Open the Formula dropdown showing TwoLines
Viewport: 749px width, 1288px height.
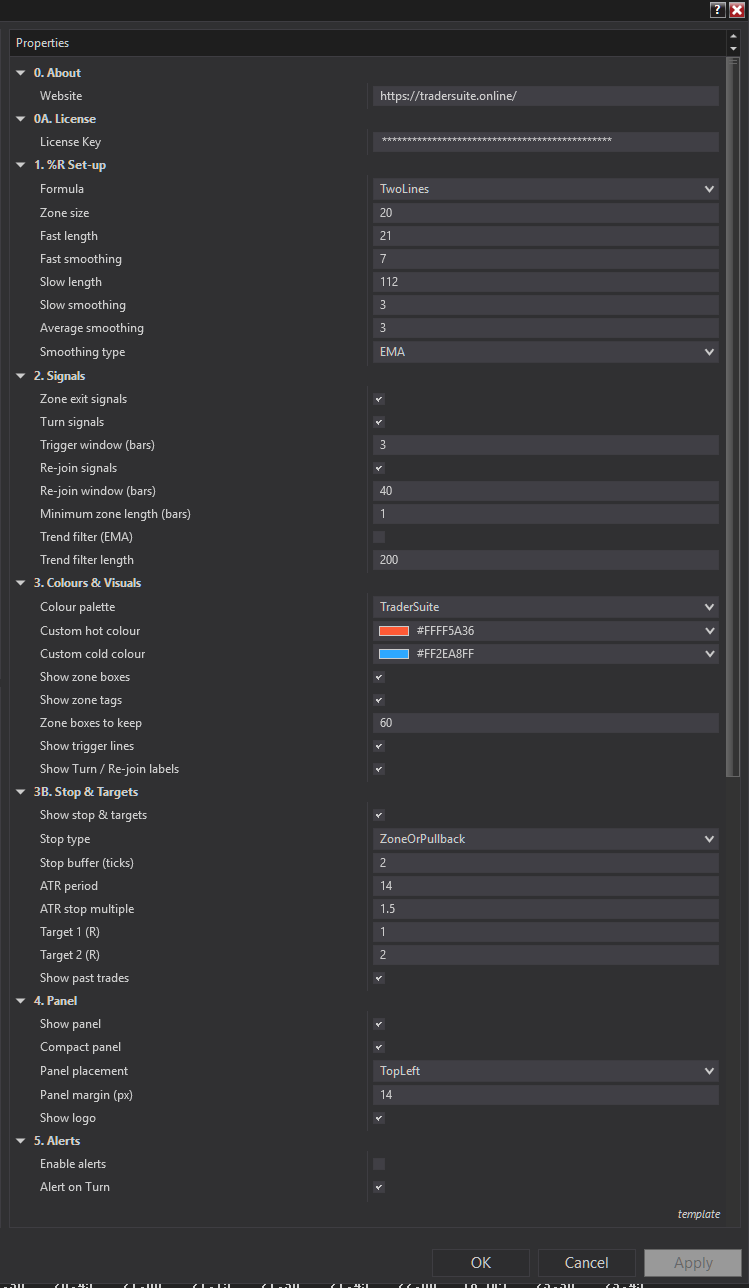point(545,189)
